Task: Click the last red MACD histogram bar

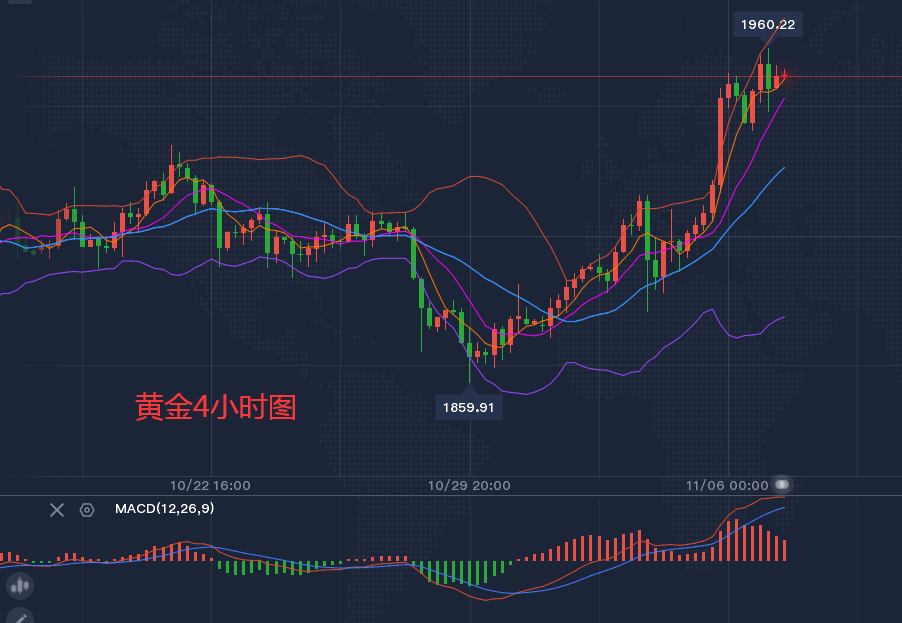Action: pos(785,550)
